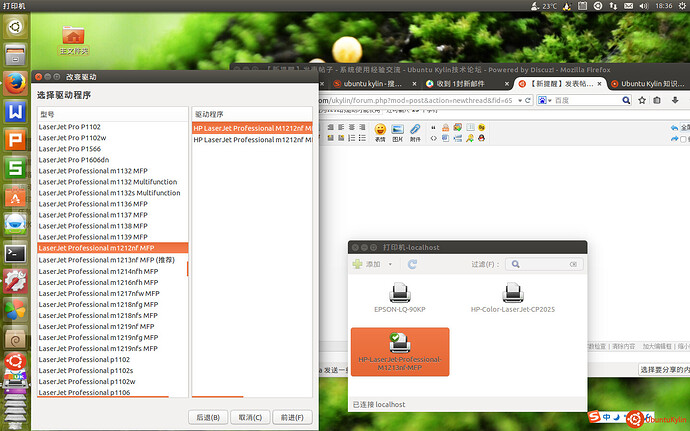Open the Baidu search engine selector dropdown
The width and height of the screenshot is (690, 431).
coord(543,100)
